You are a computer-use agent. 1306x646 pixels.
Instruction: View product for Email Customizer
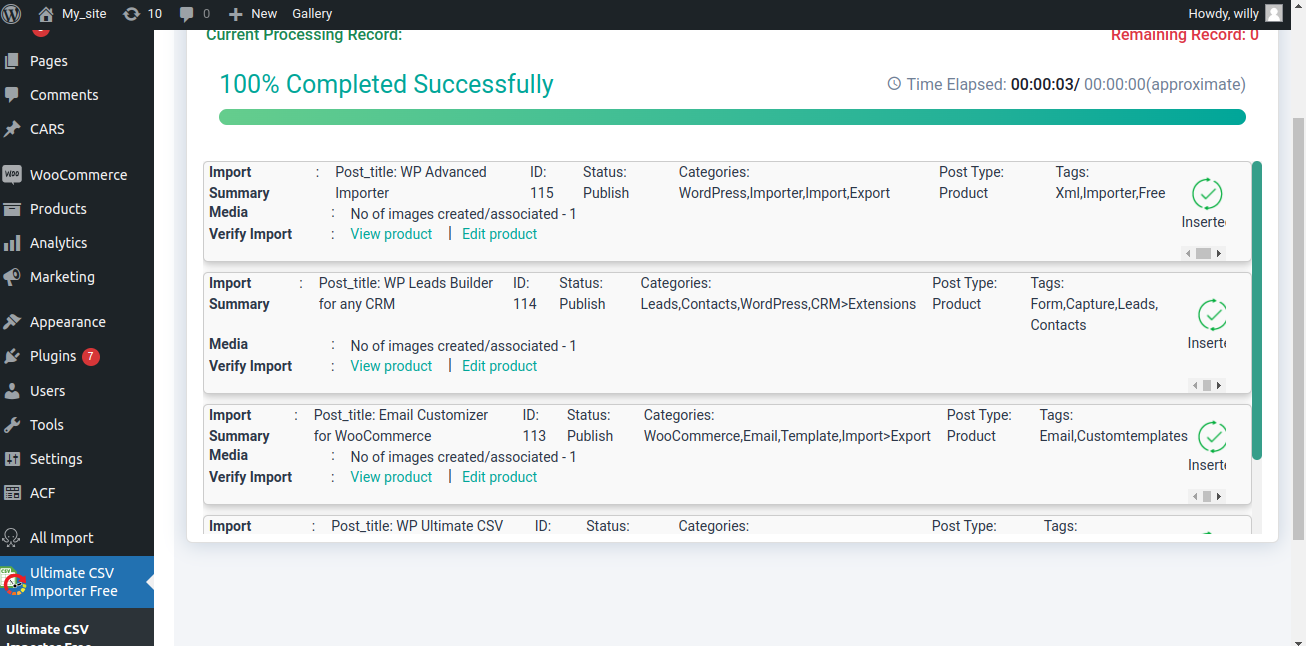[x=391, y=477]
